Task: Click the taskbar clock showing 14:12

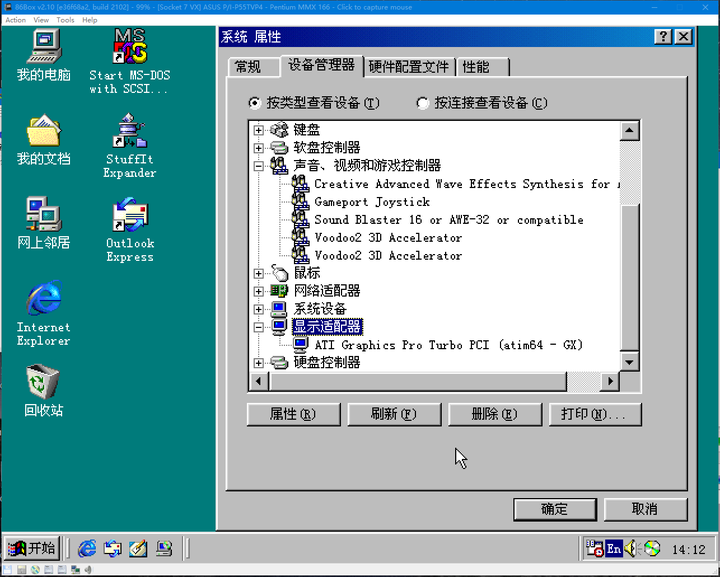Action: coord(688,549)
